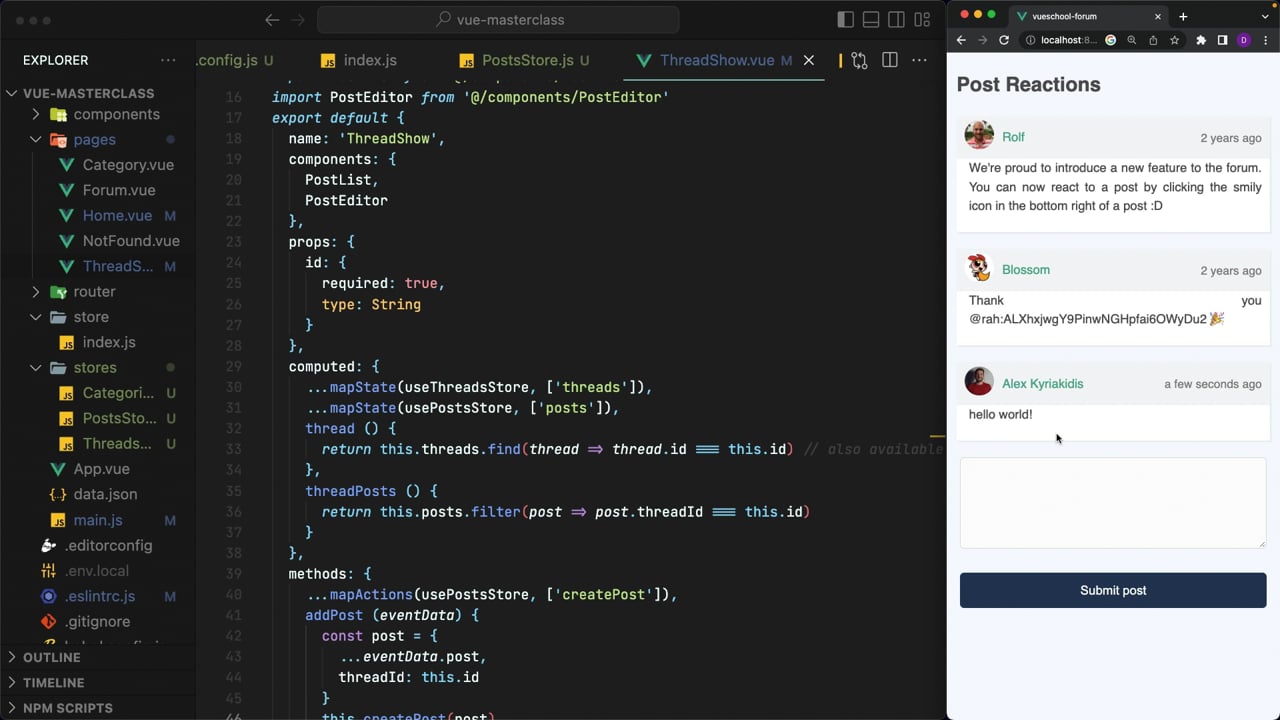Open a new browser tab
This screenshot has width=1280, height=720.
1183,16
